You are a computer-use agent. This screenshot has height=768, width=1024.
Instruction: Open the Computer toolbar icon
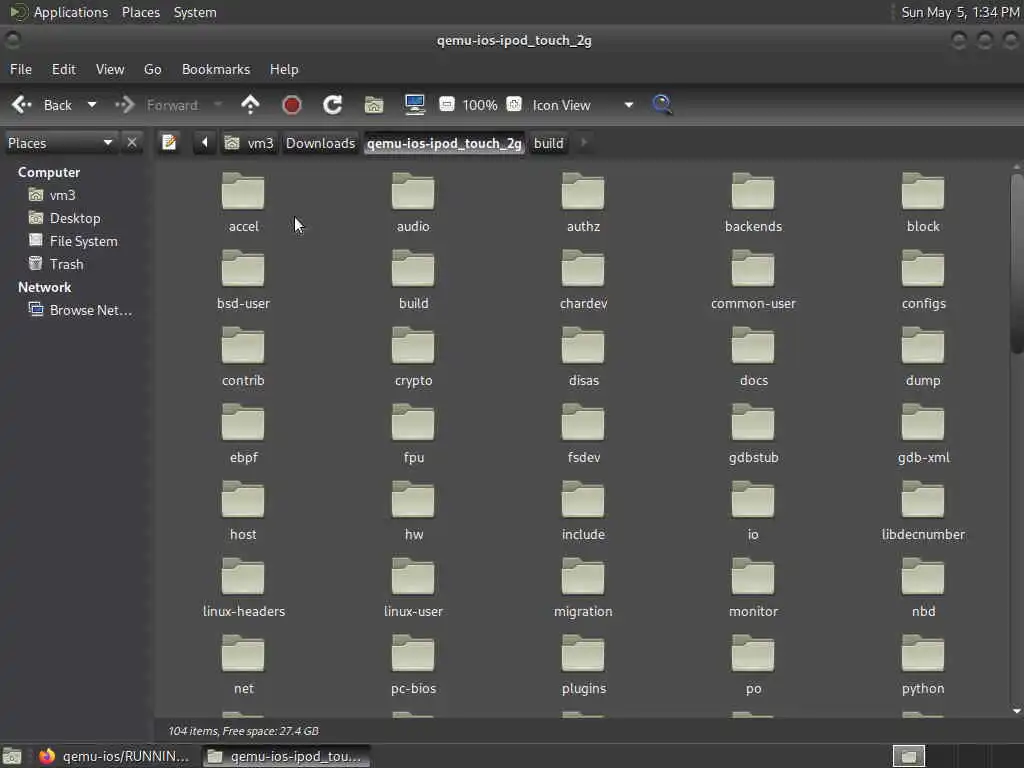[415, 104]
